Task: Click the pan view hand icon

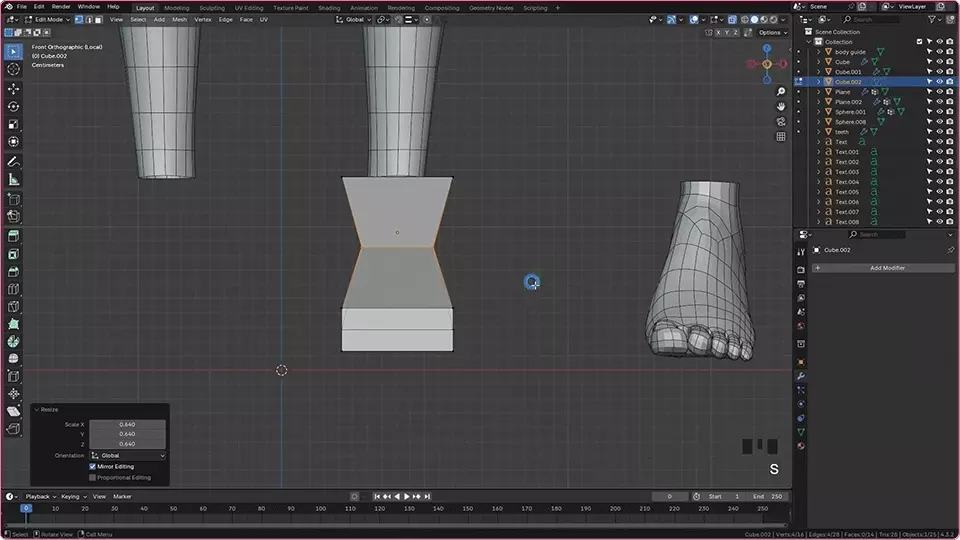Action: (781, 107)
